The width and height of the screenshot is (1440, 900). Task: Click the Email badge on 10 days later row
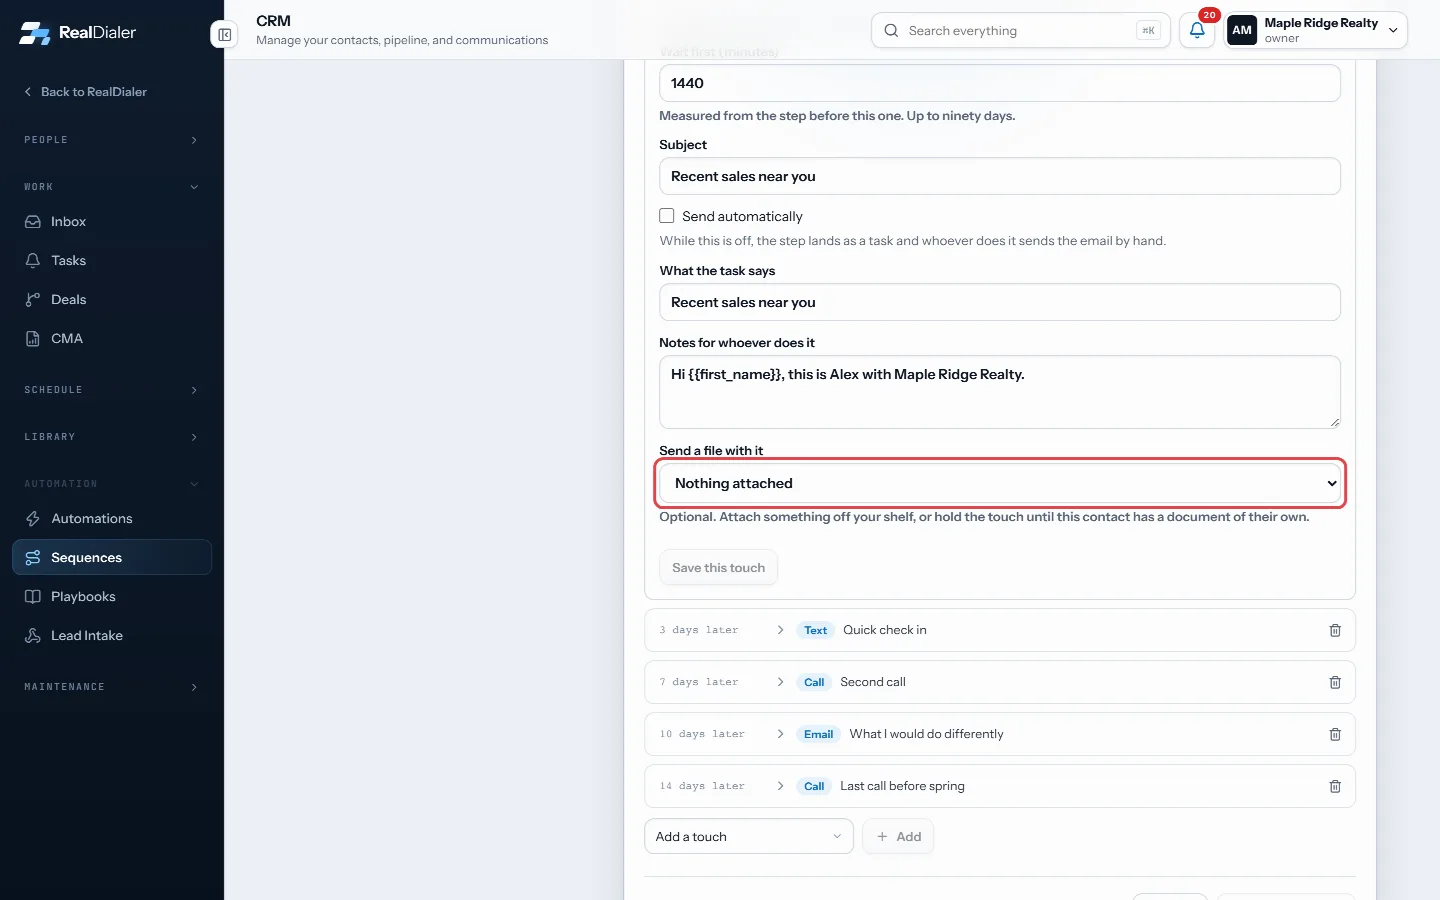tap(818, 735)
